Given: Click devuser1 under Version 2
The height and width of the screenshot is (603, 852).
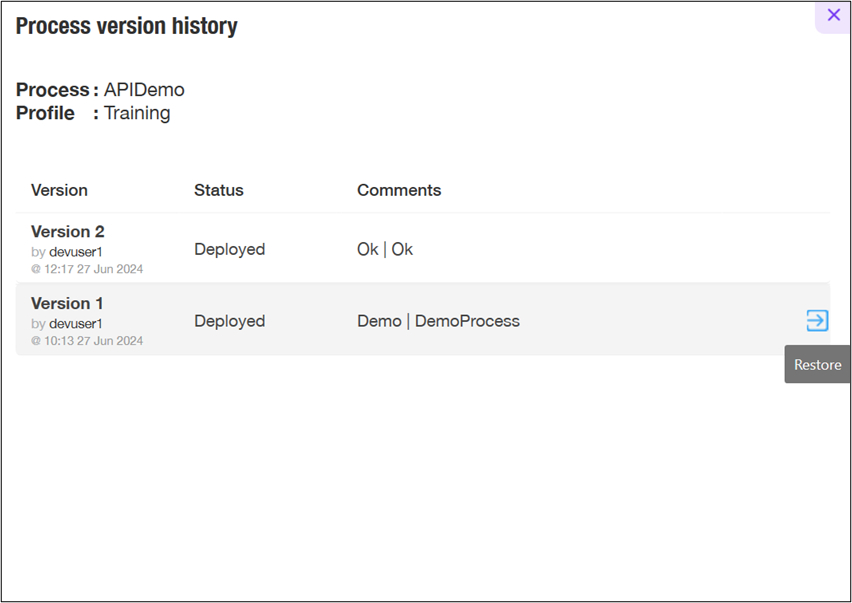Looking at the screenshot, I should (x=76, y=252).
